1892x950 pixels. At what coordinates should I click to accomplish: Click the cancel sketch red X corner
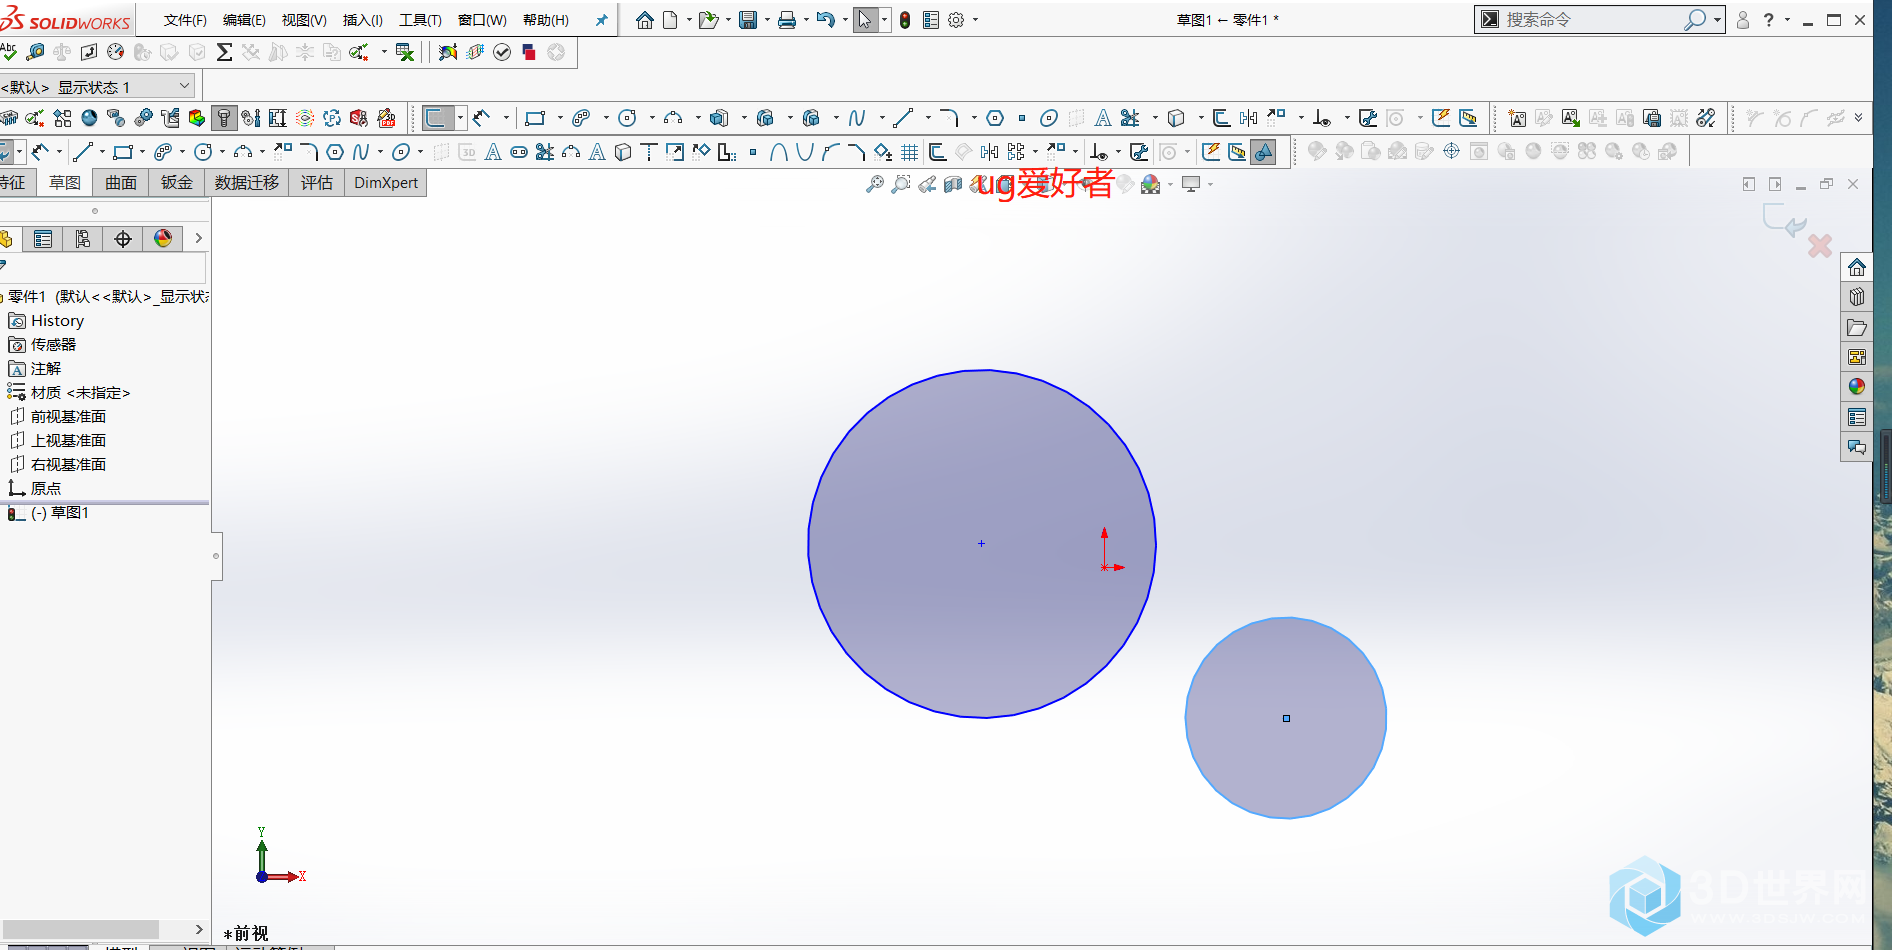click(1820, 245)
